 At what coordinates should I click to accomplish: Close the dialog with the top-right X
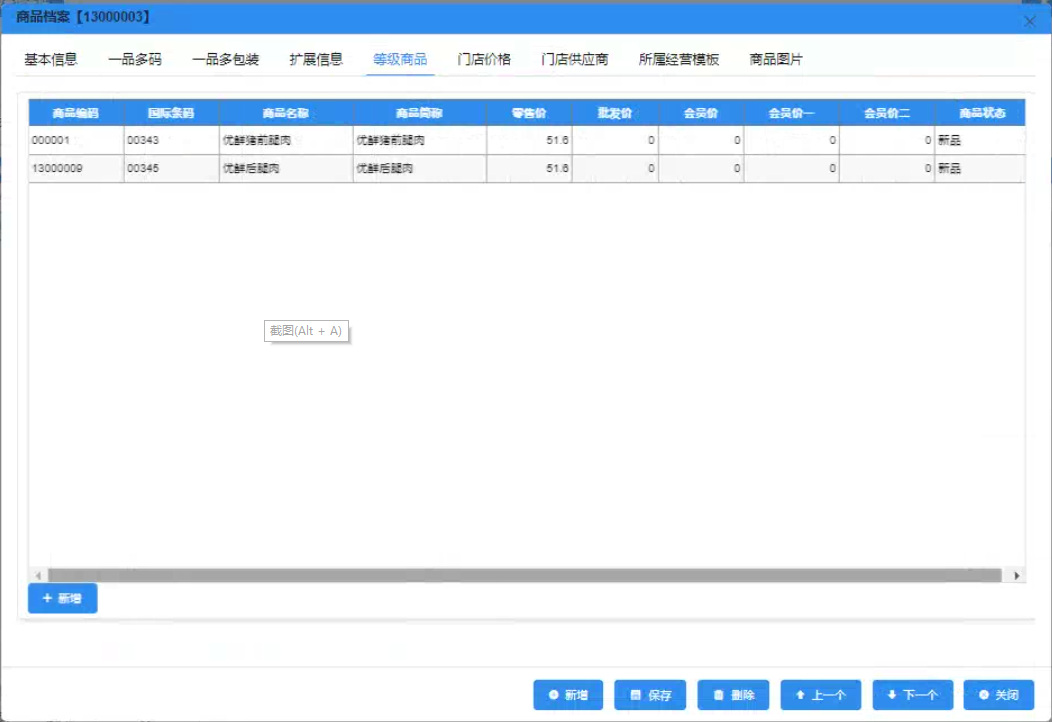[x=1030, y=21]
